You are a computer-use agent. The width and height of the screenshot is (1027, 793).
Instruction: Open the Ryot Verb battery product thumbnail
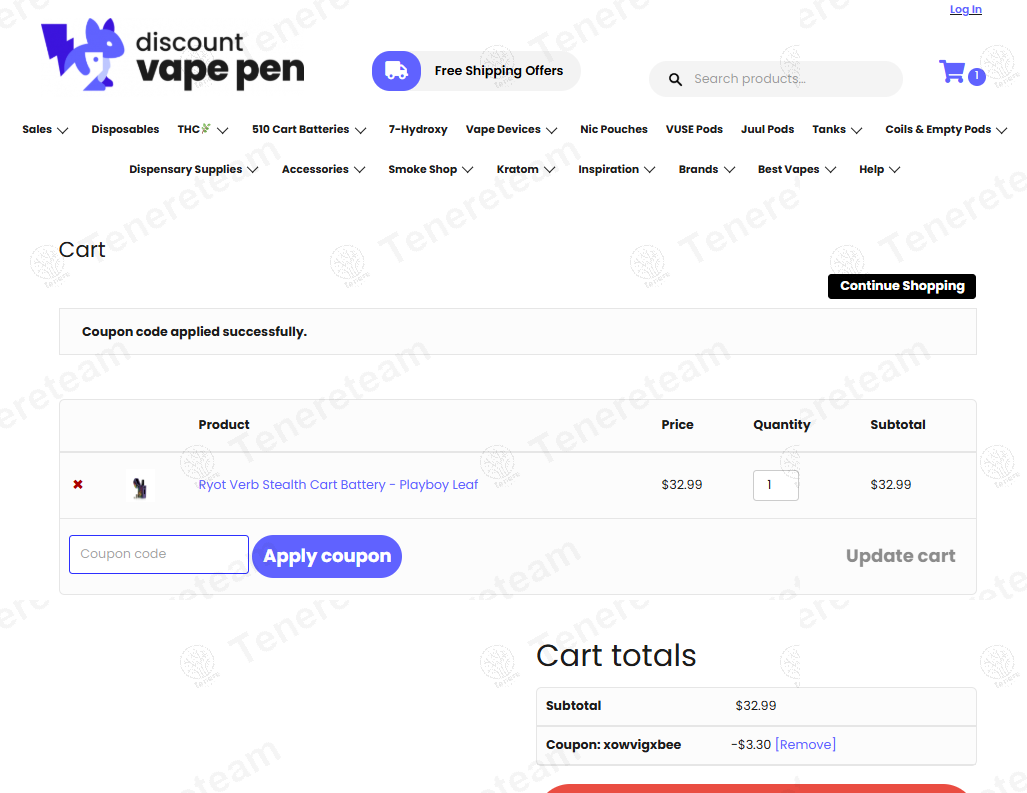141,486
